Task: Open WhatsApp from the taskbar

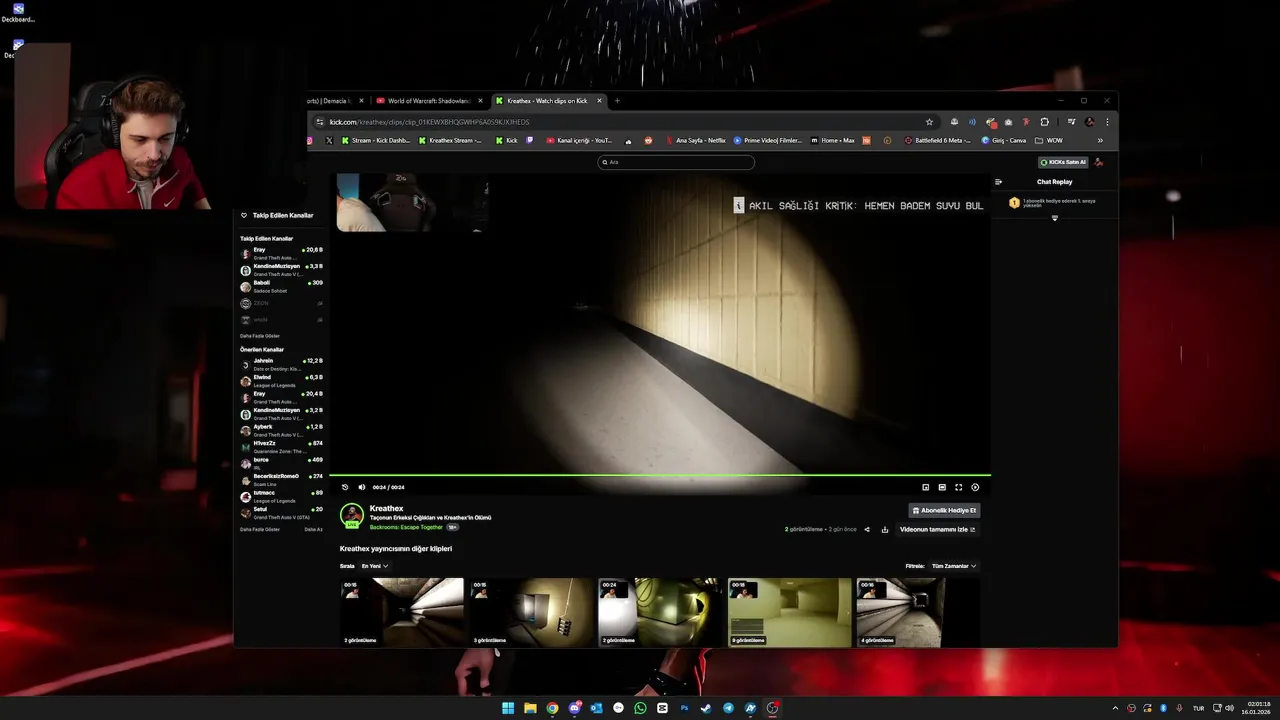Action: [x=640, y=708]
